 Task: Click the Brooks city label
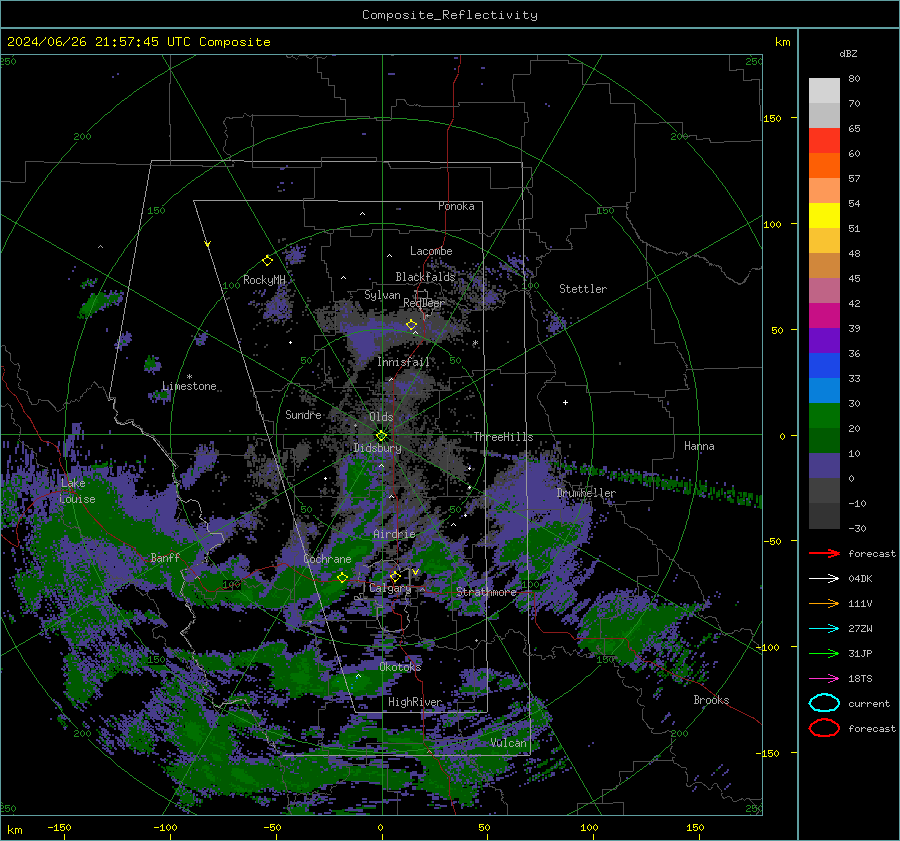pyautogui.click(x=711, y=700)
